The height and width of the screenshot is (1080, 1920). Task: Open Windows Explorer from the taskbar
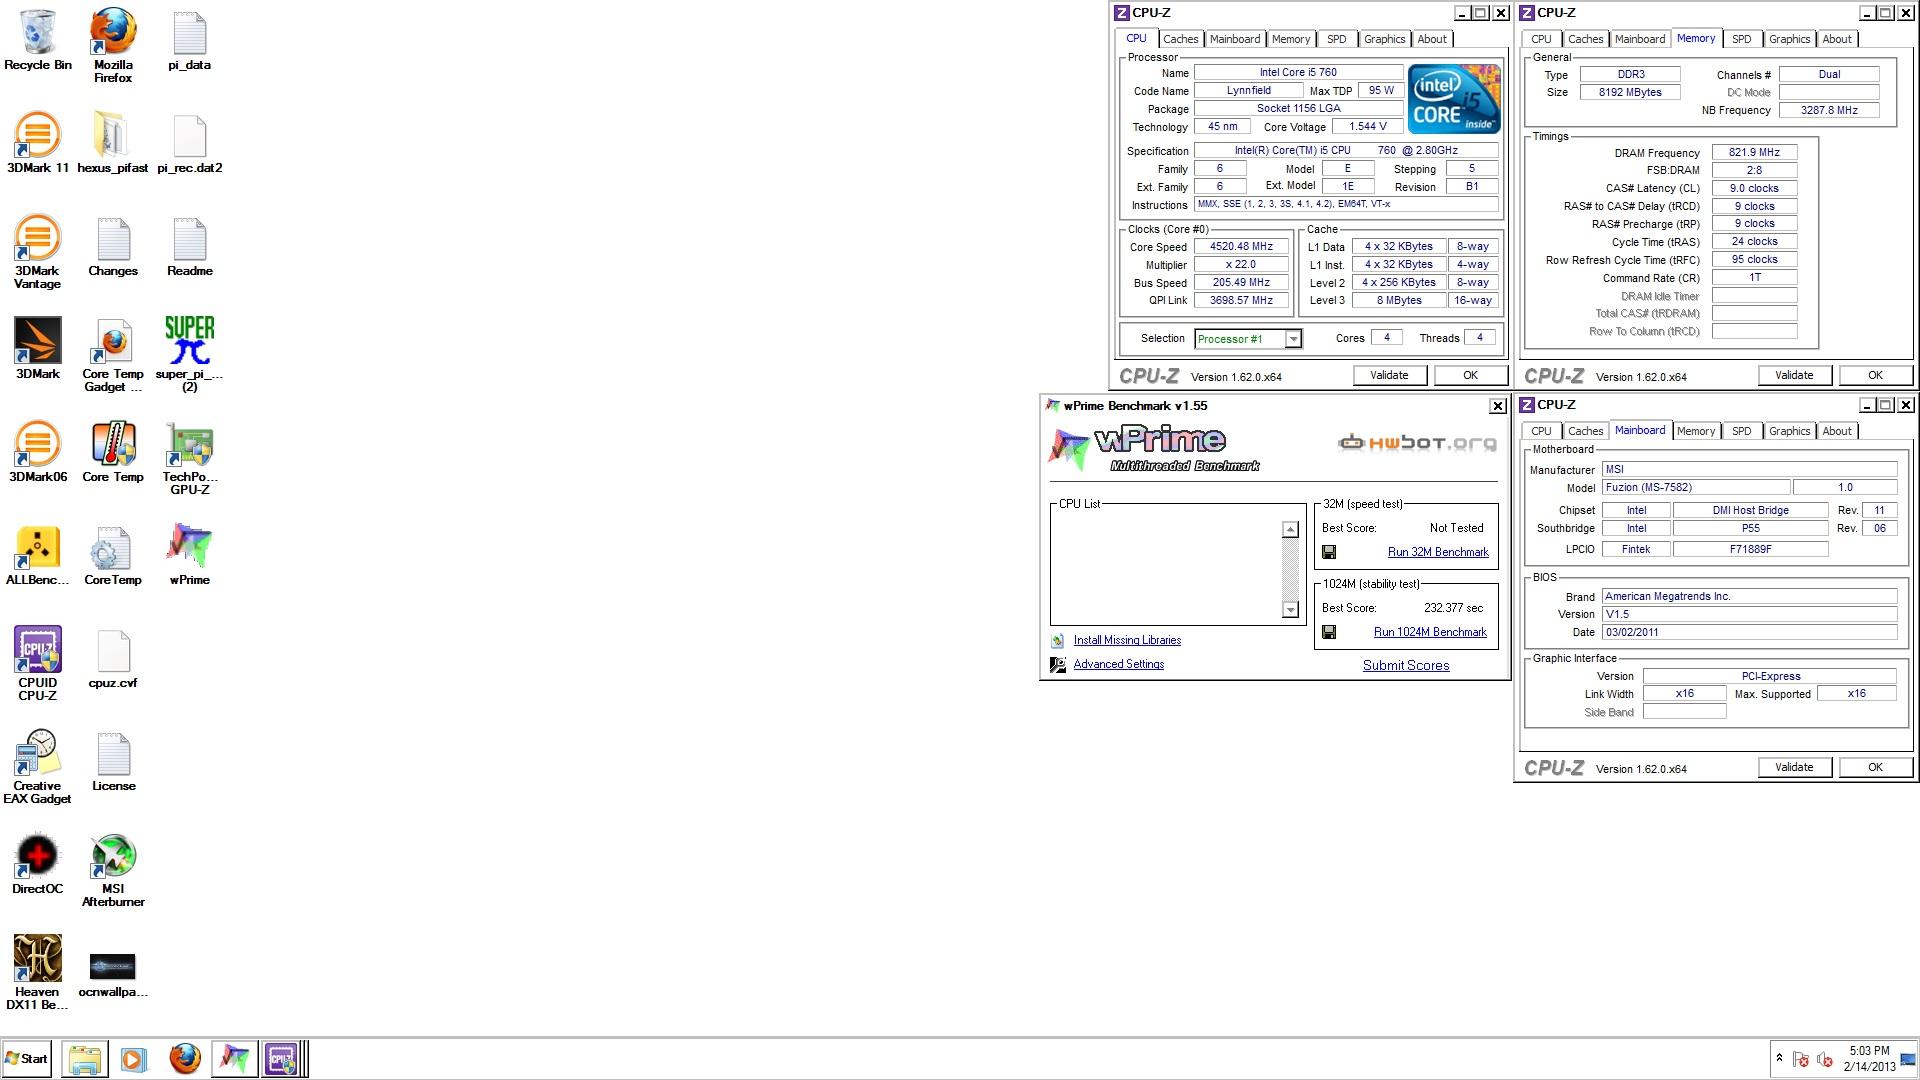pos(85,1059)
